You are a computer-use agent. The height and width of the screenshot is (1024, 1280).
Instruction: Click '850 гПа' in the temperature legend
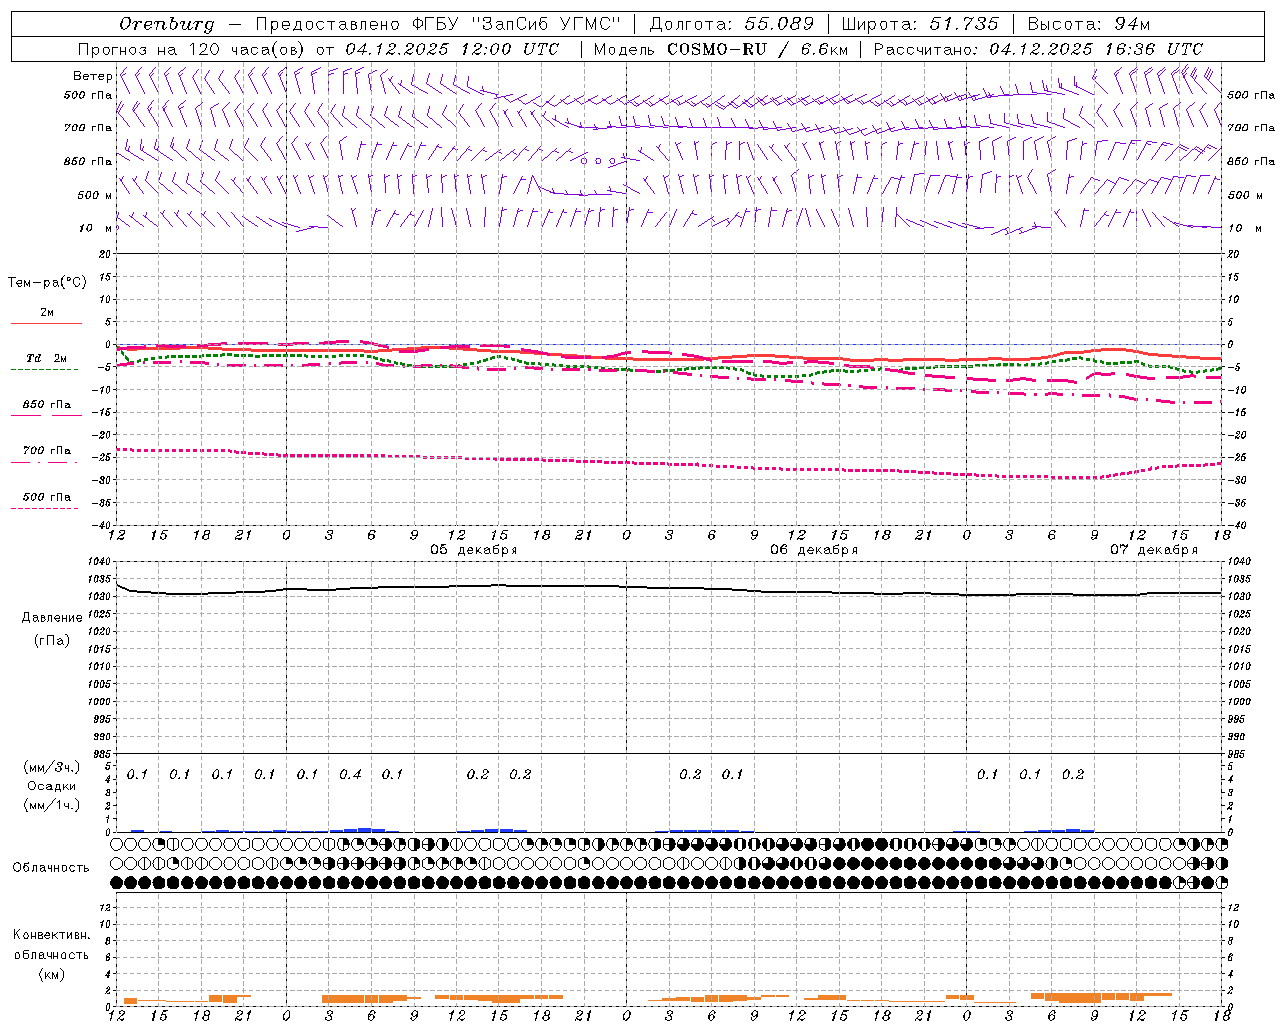pos(47,405)
